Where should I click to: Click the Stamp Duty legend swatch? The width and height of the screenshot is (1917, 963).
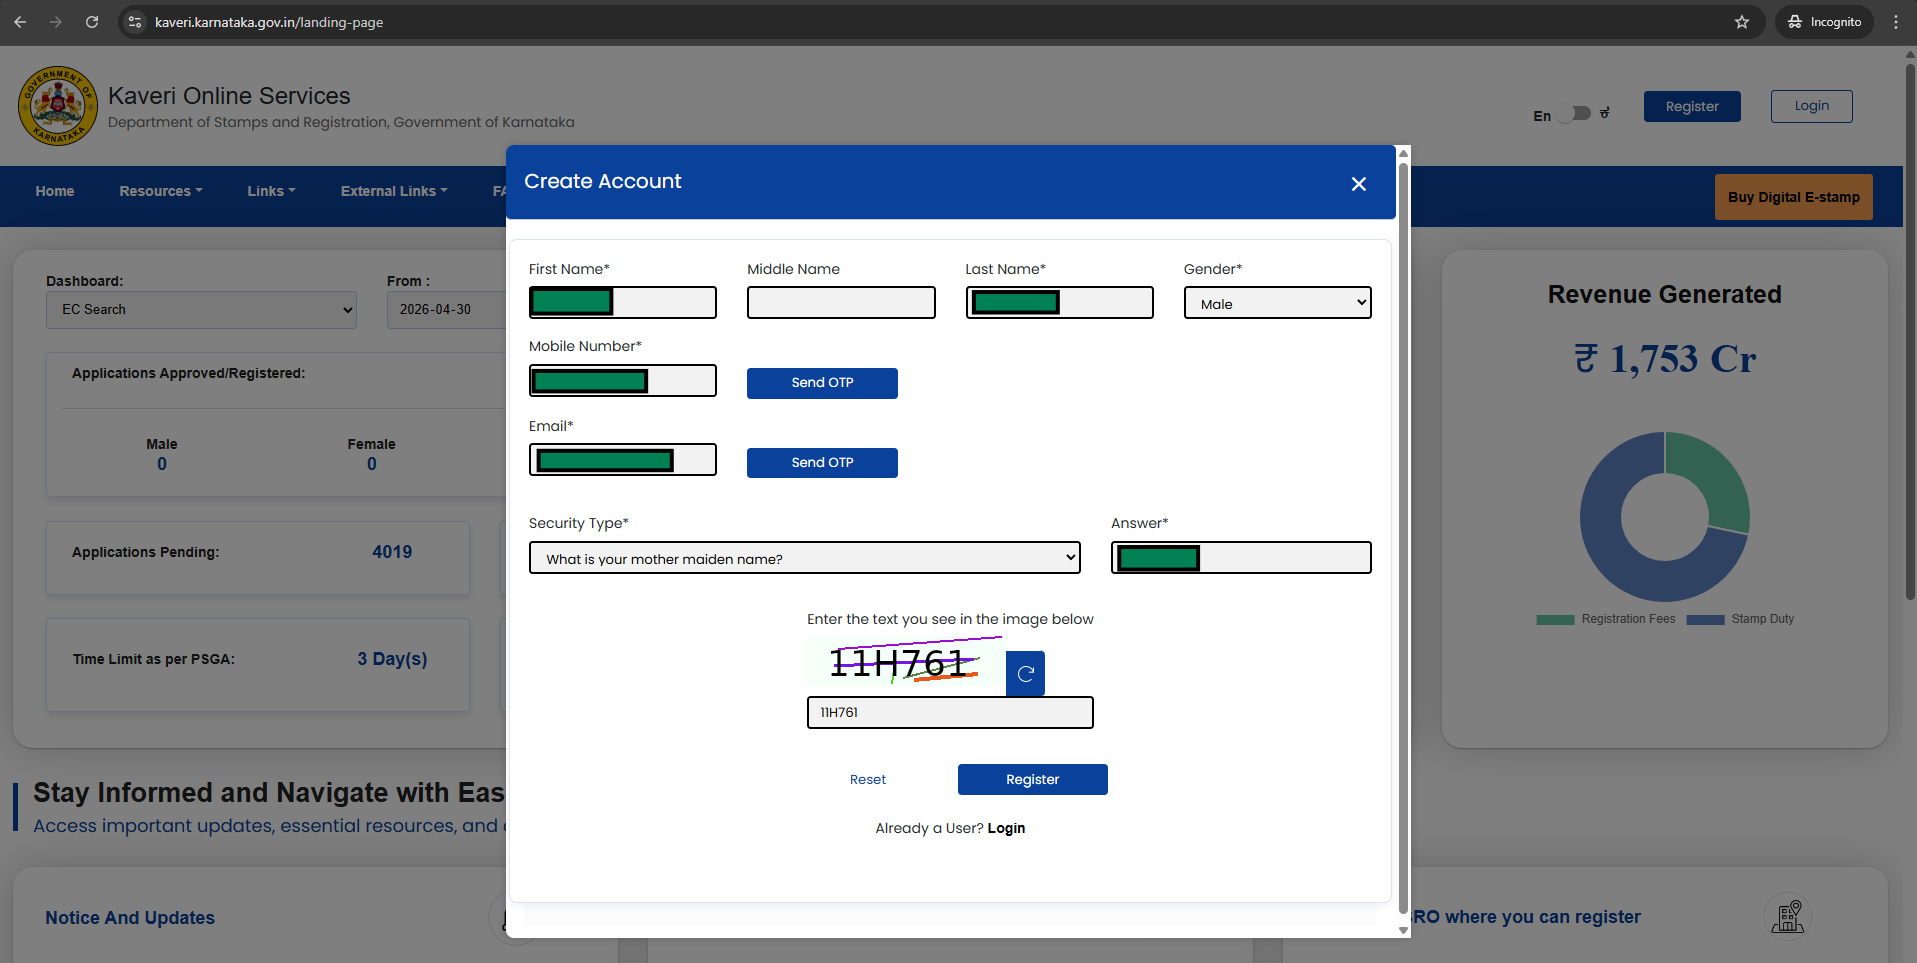pos(1705,620)
